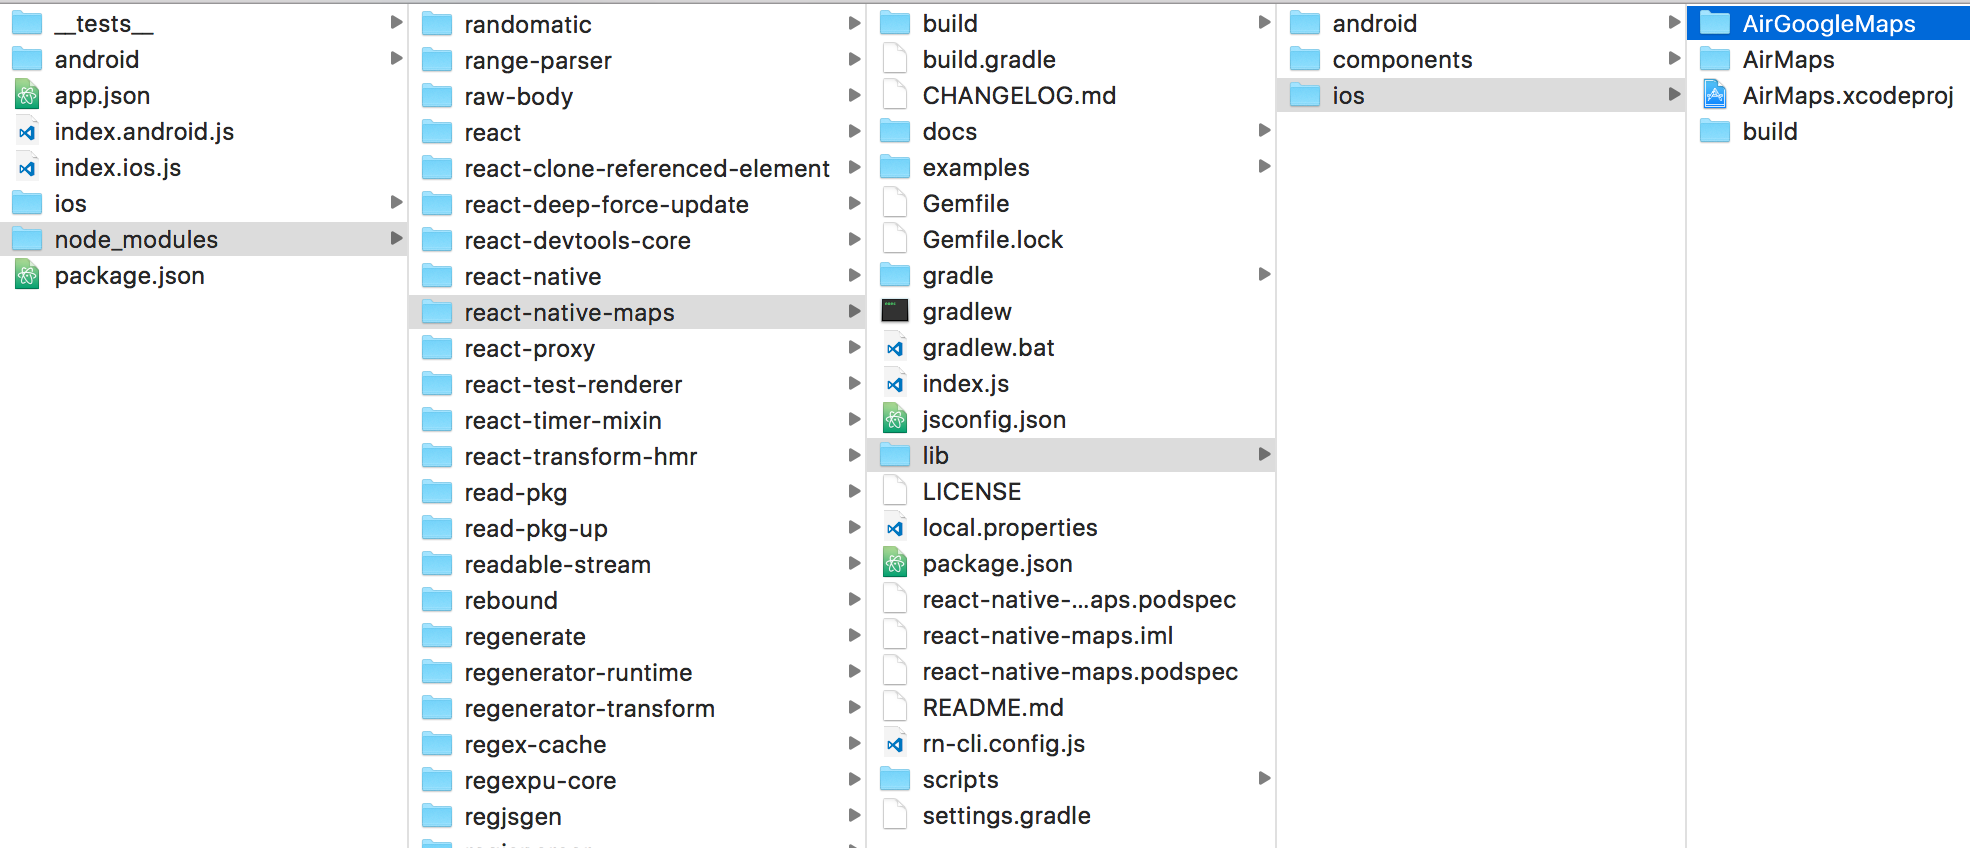Select the build folder under ios
The width and height of the screenshot is (1970, 848).
coord(1829,132)
